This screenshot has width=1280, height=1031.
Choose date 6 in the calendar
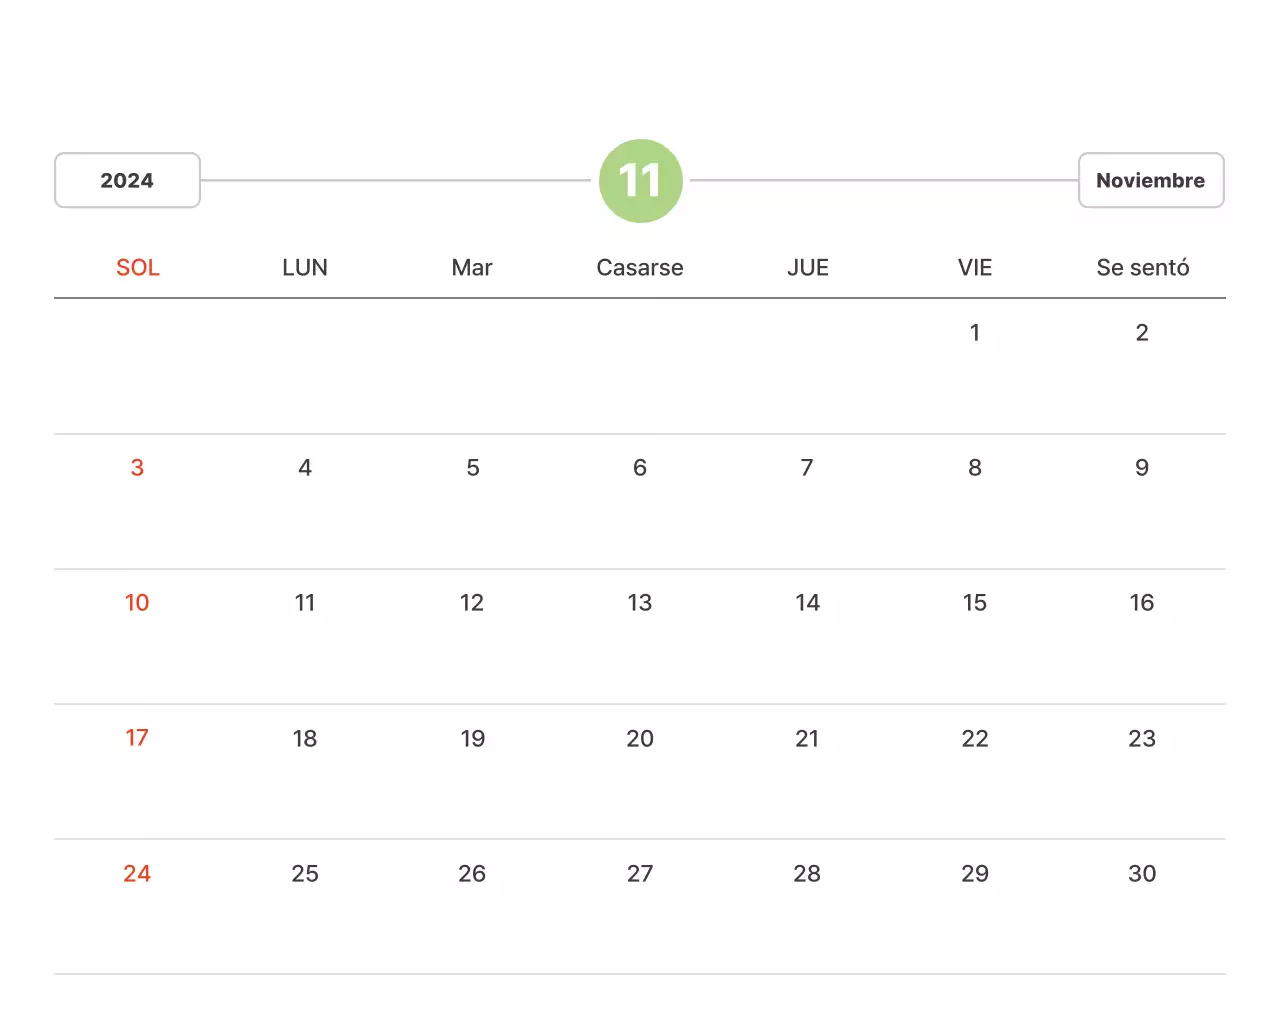(640, 468)
